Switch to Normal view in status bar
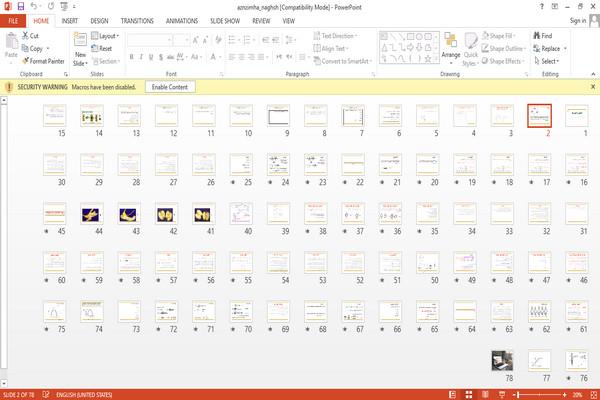 tap(452, 394)
